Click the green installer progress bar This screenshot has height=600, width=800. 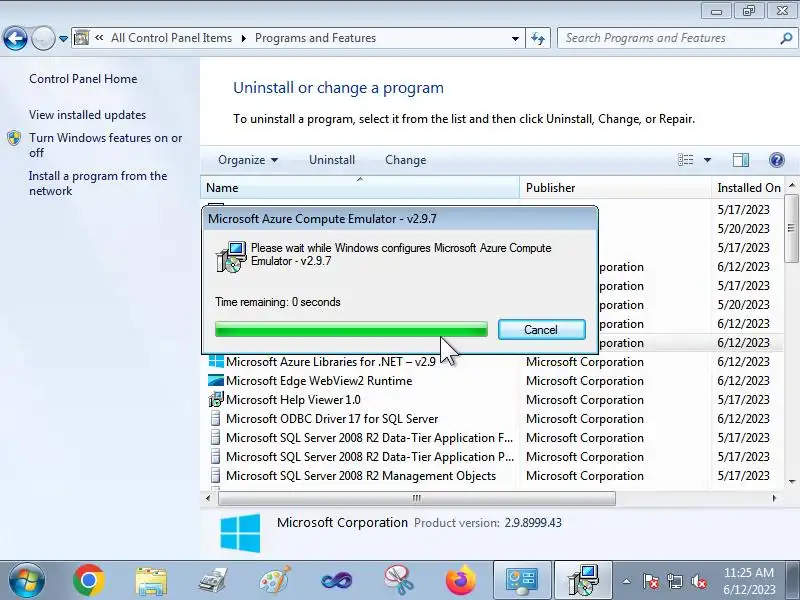(x=351, y=330)
